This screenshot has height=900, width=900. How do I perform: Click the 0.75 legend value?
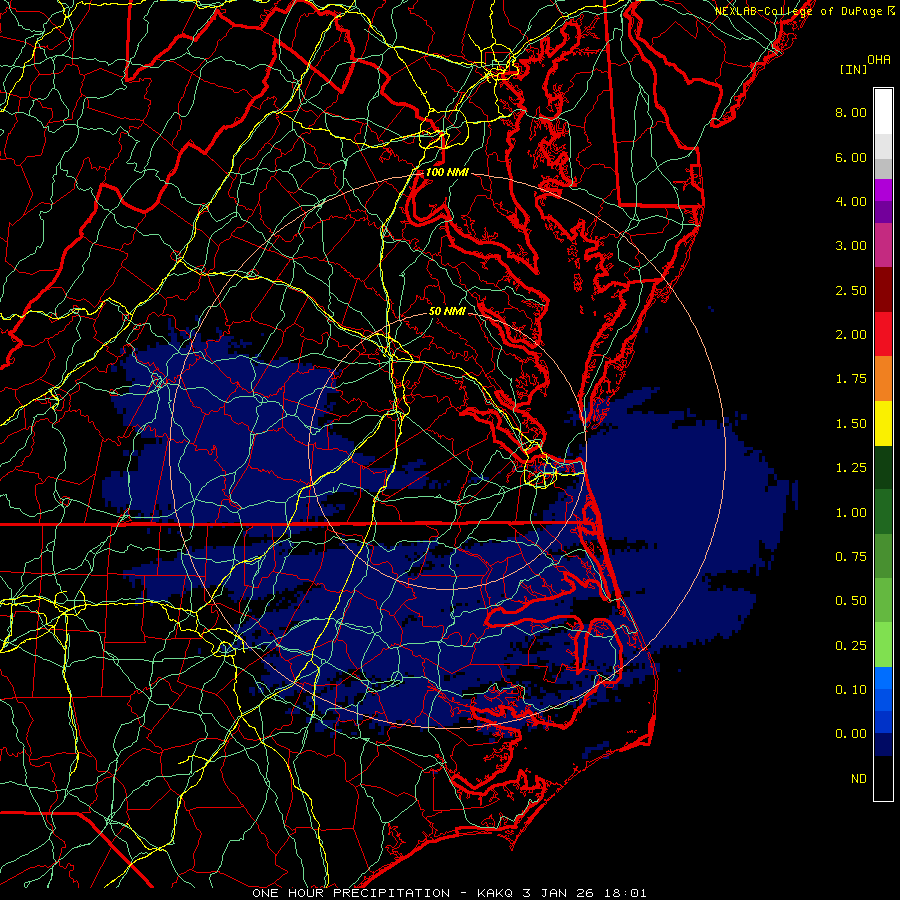pos(851,557)
